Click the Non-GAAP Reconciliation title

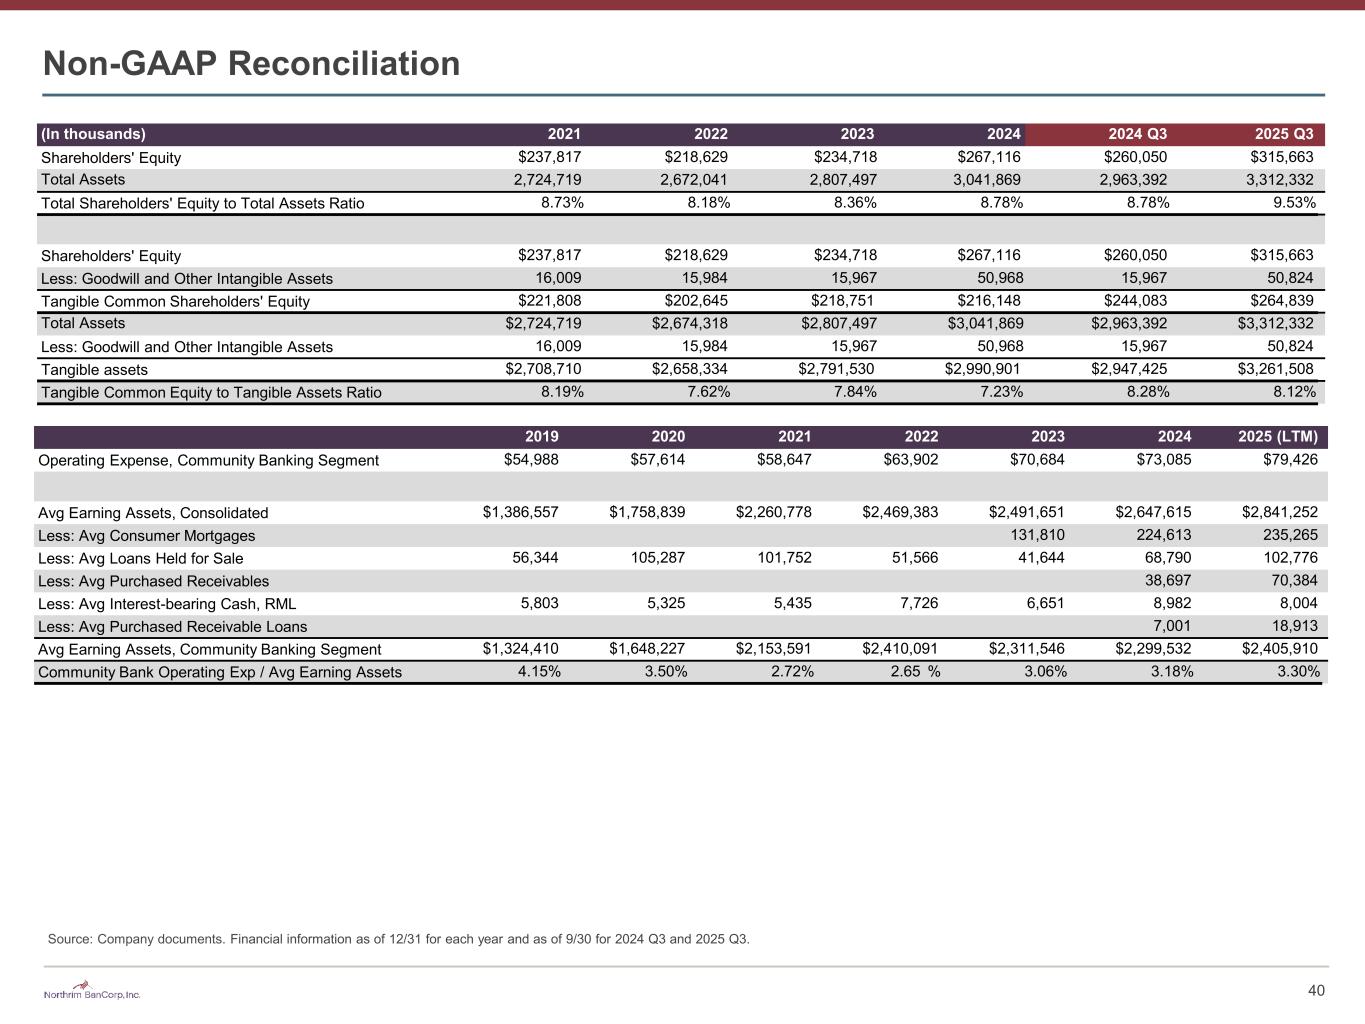coord(251,64)
